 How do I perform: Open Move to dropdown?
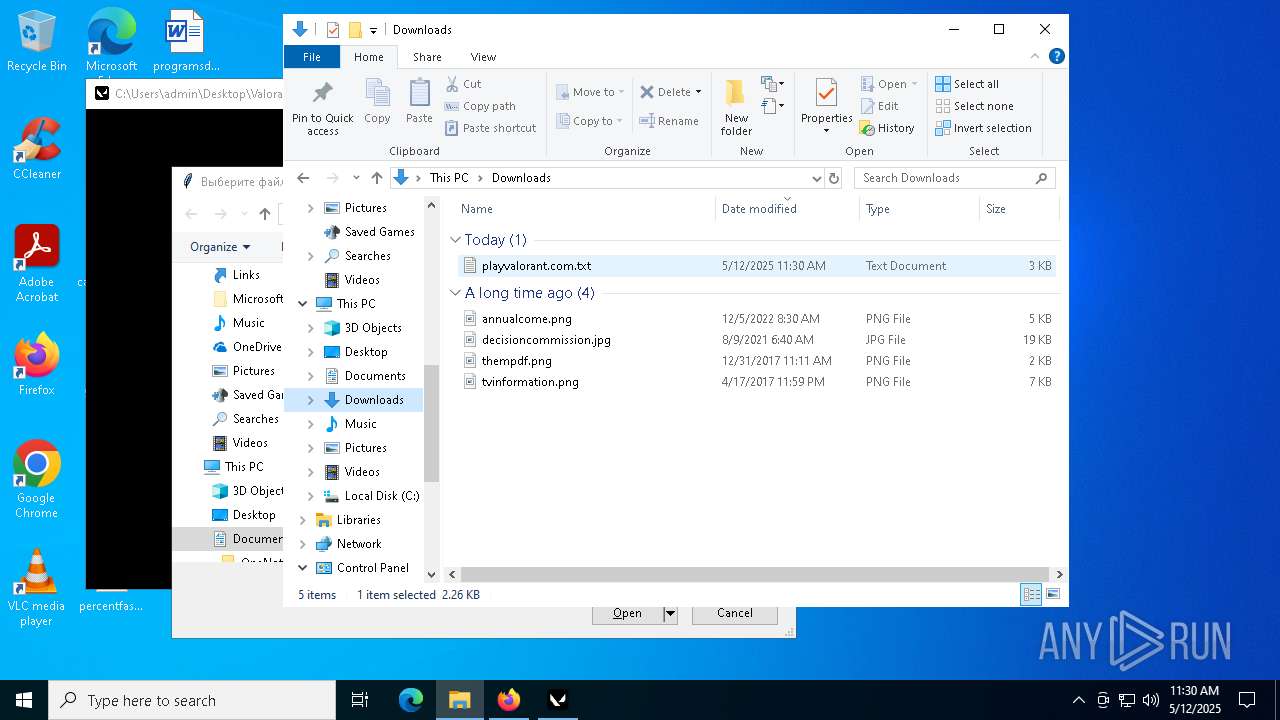(x=590, y=92)
